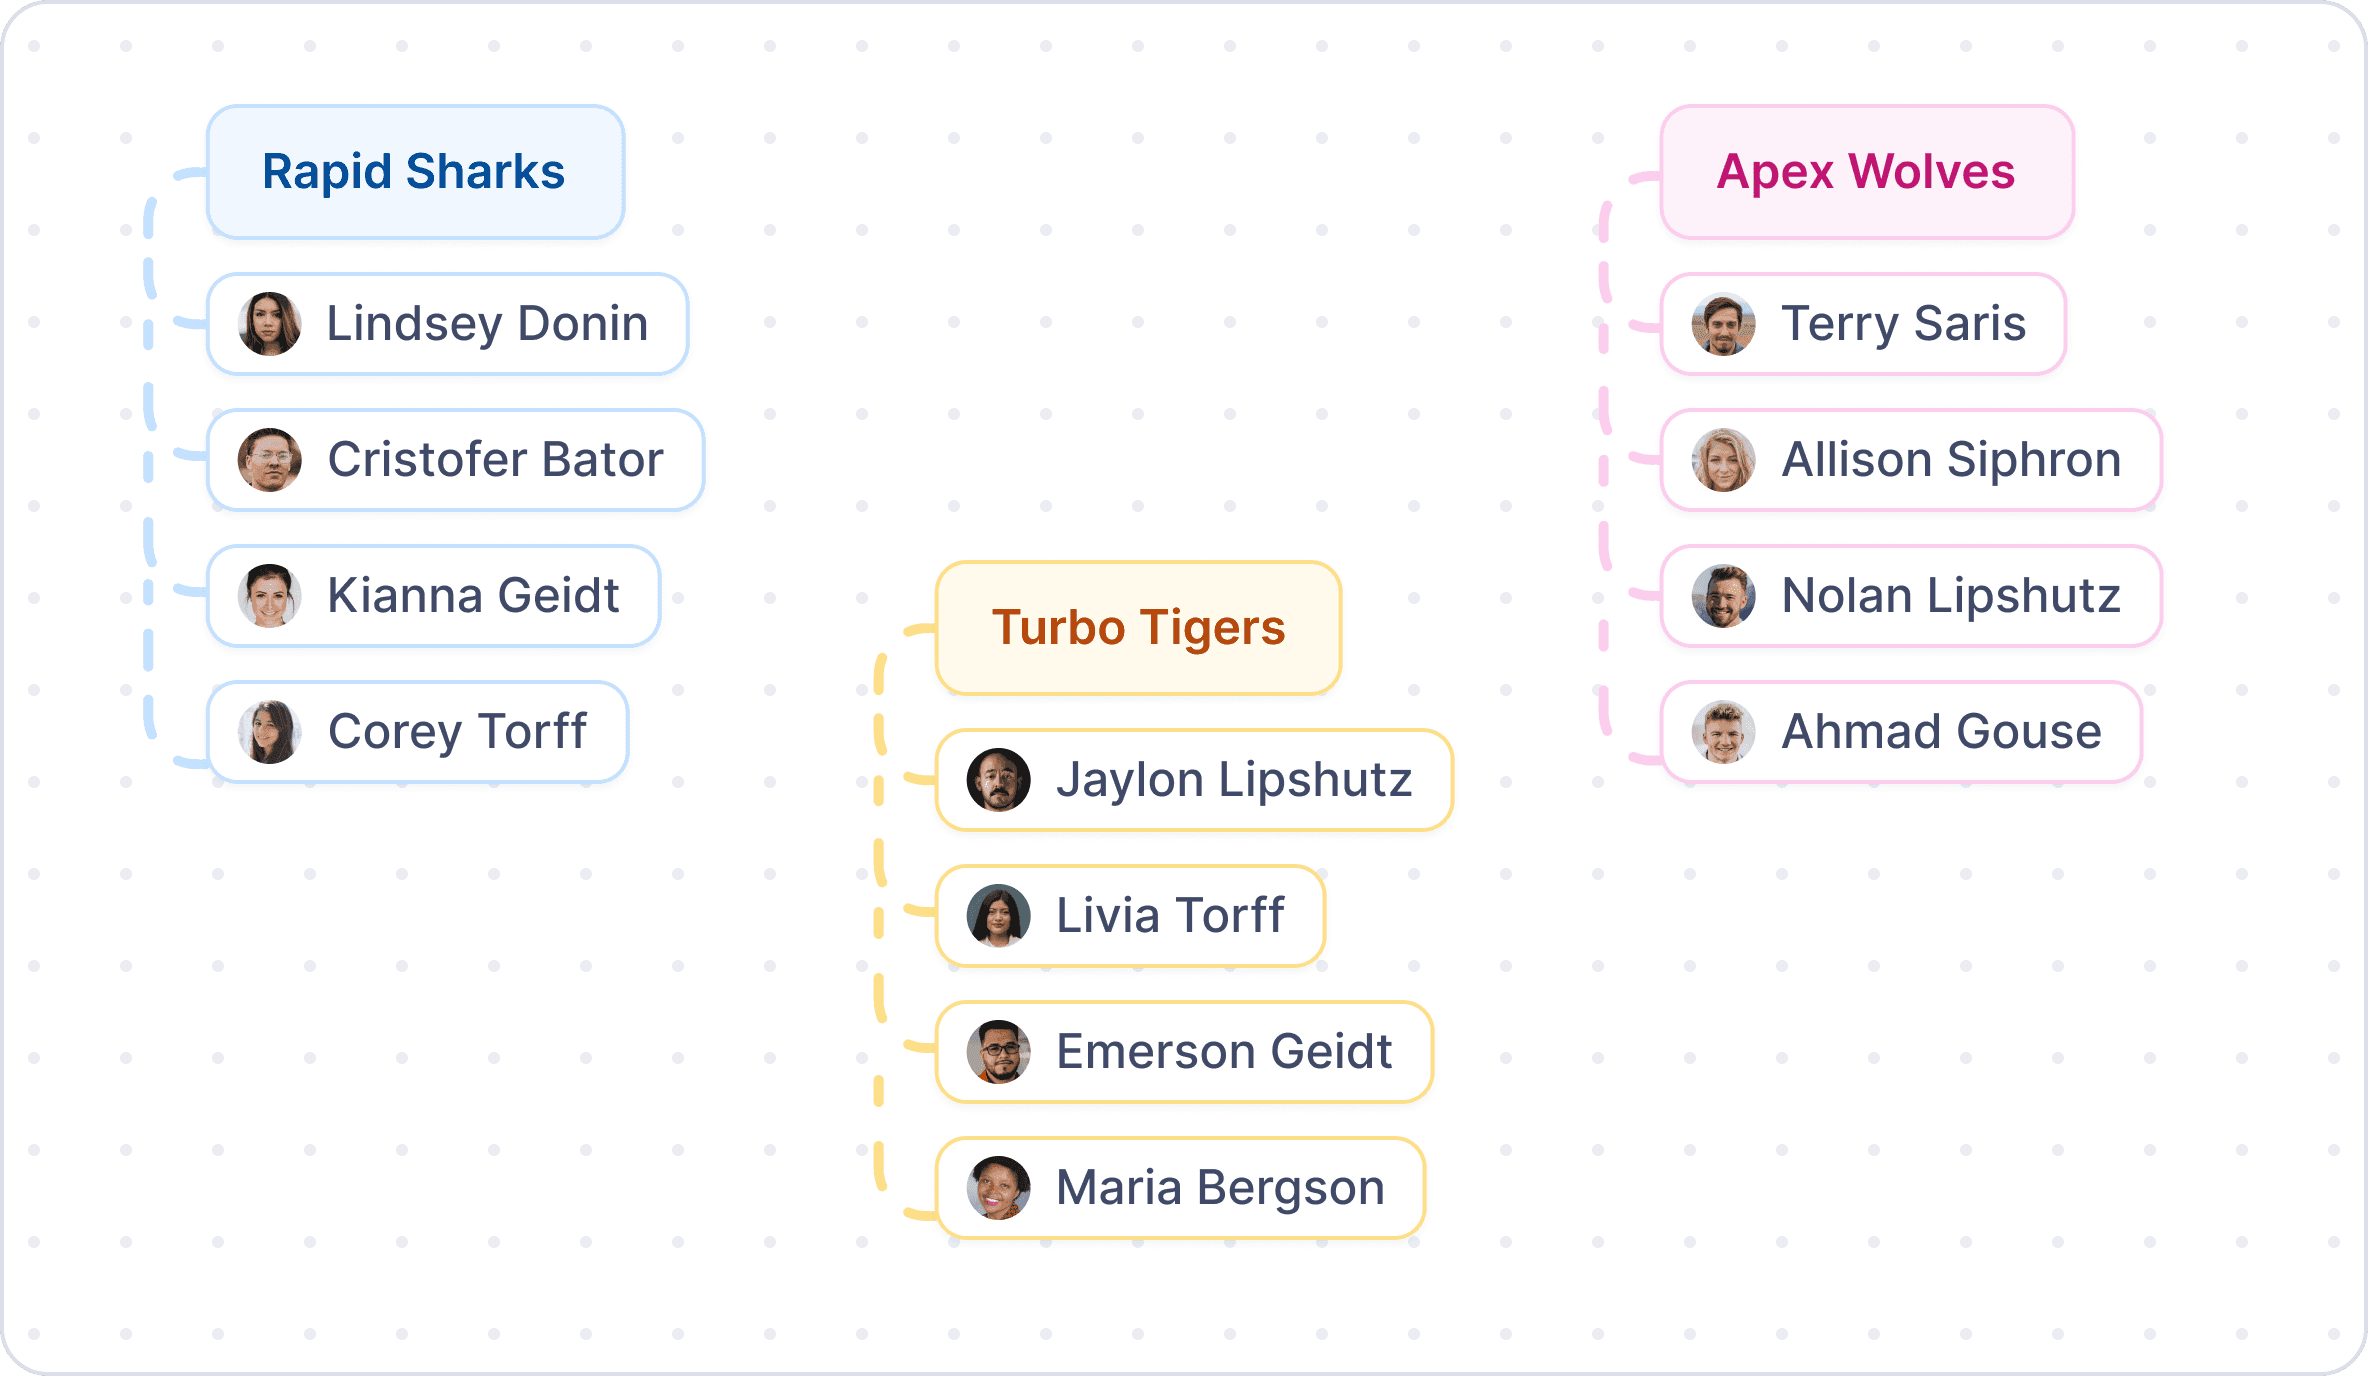
Task: Click Lindsey Donin's avatar photo
Action: 270,324
